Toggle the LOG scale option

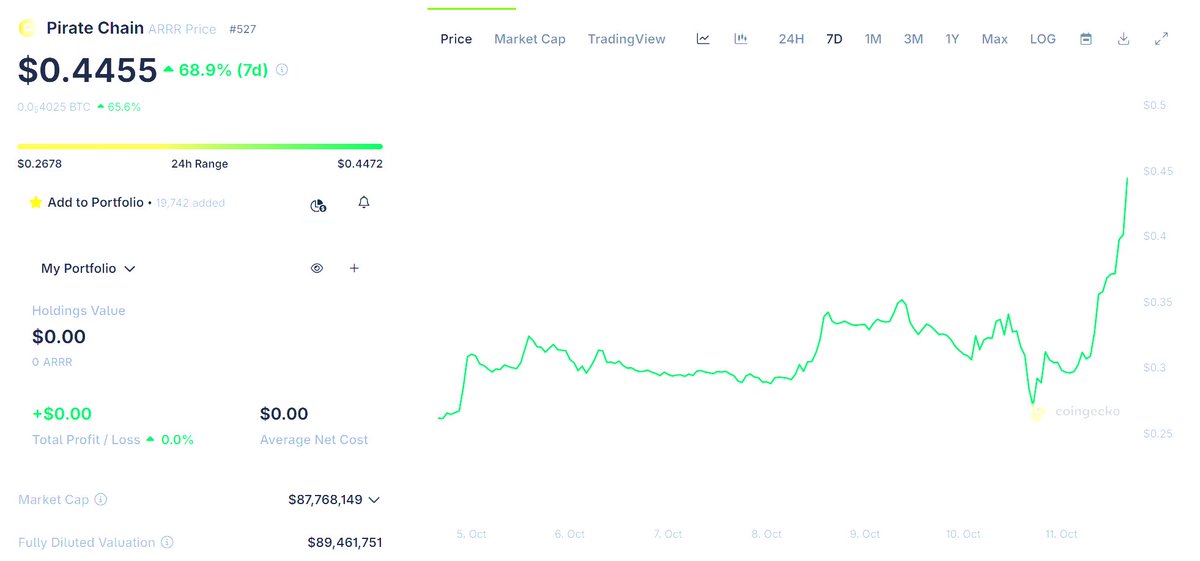tap(1043, 39)
